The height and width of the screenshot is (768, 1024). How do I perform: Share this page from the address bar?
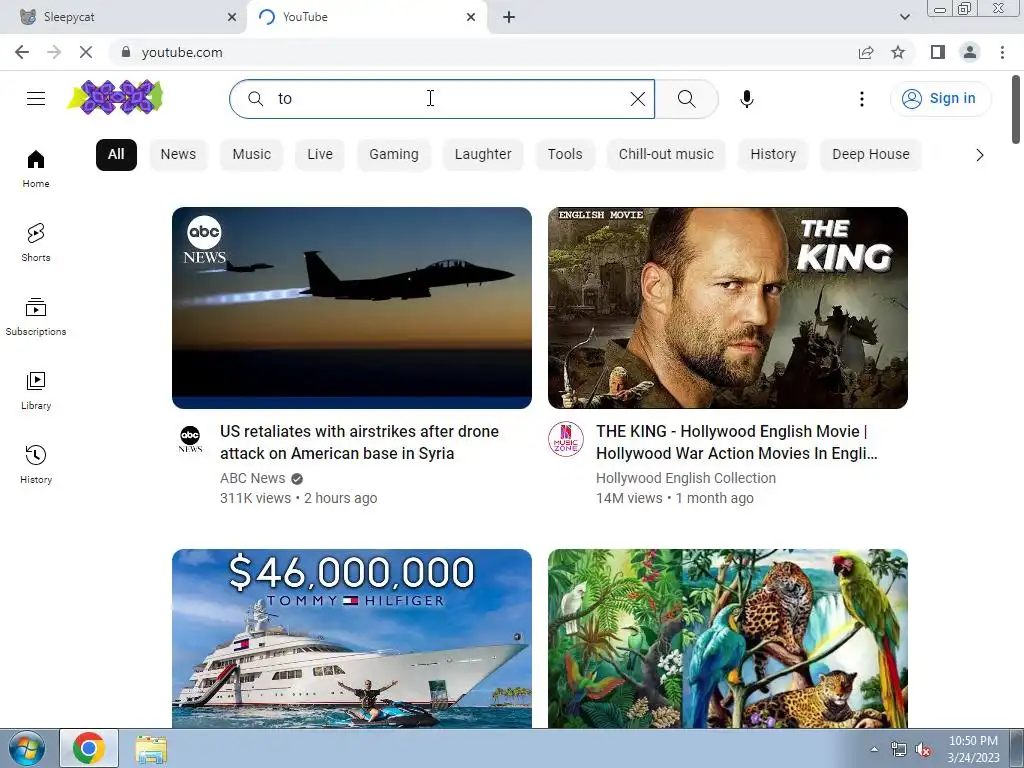click(866, 52)
